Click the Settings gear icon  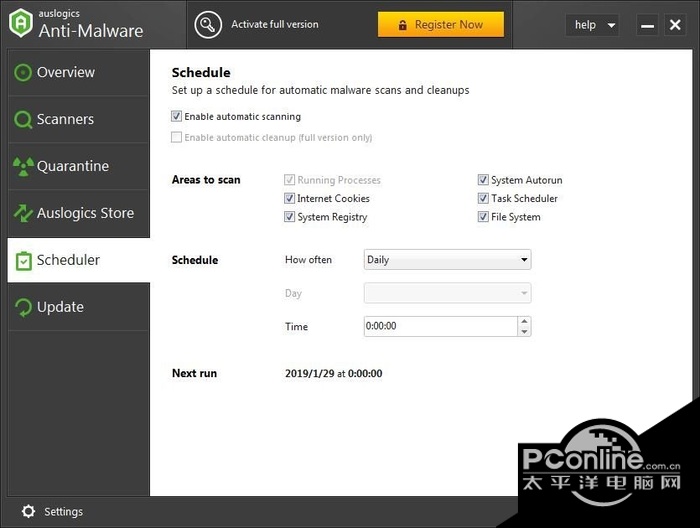coord(27,511)
